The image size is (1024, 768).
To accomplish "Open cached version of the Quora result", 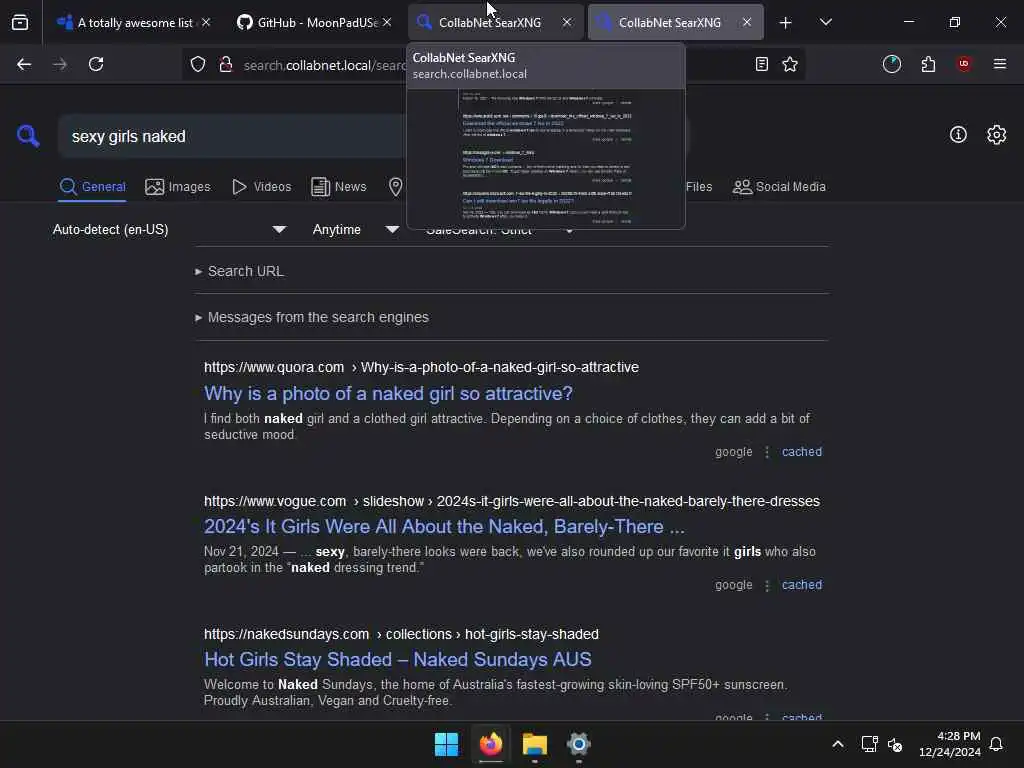I will [x=802, y=452].
